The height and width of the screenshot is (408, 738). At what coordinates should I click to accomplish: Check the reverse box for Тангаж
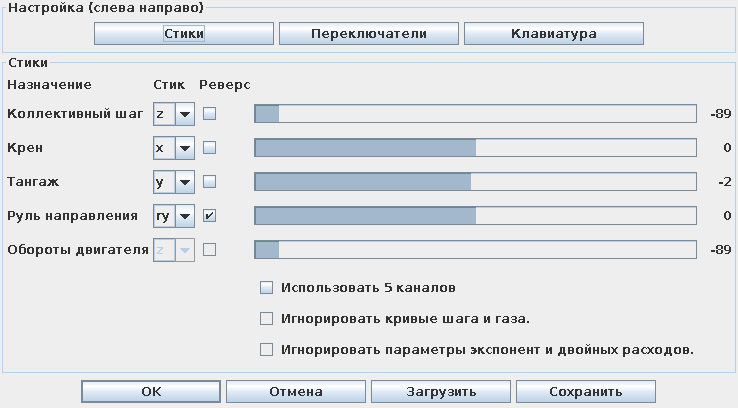[x=209, y=182]
